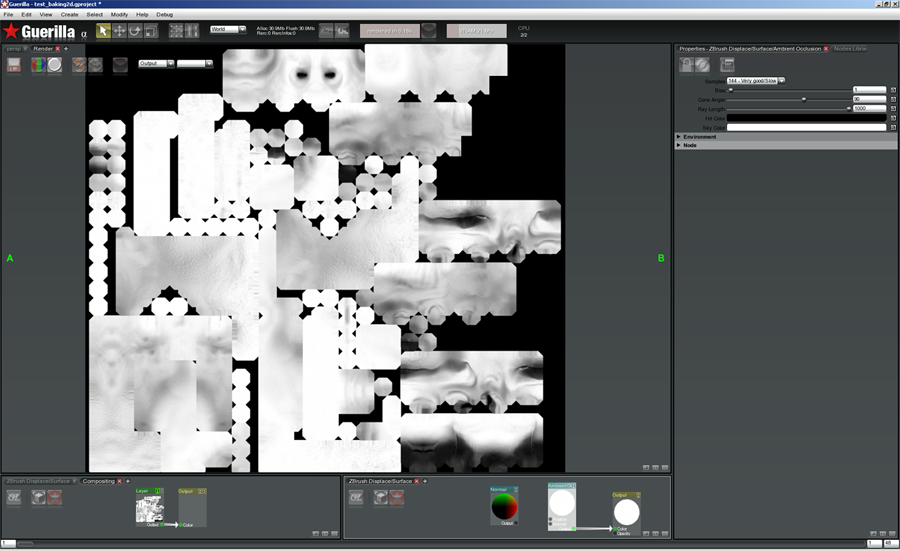
Task: Select the arrow selection tool
Action: (x=103, y=31)
